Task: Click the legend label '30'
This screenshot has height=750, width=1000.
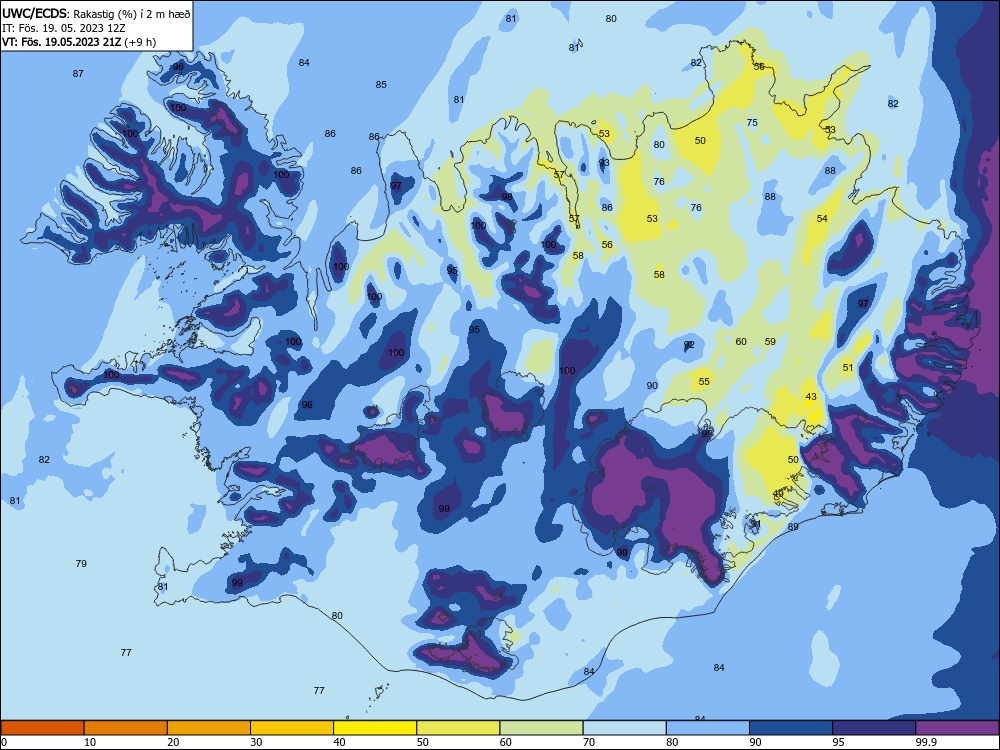Action: 256,742
